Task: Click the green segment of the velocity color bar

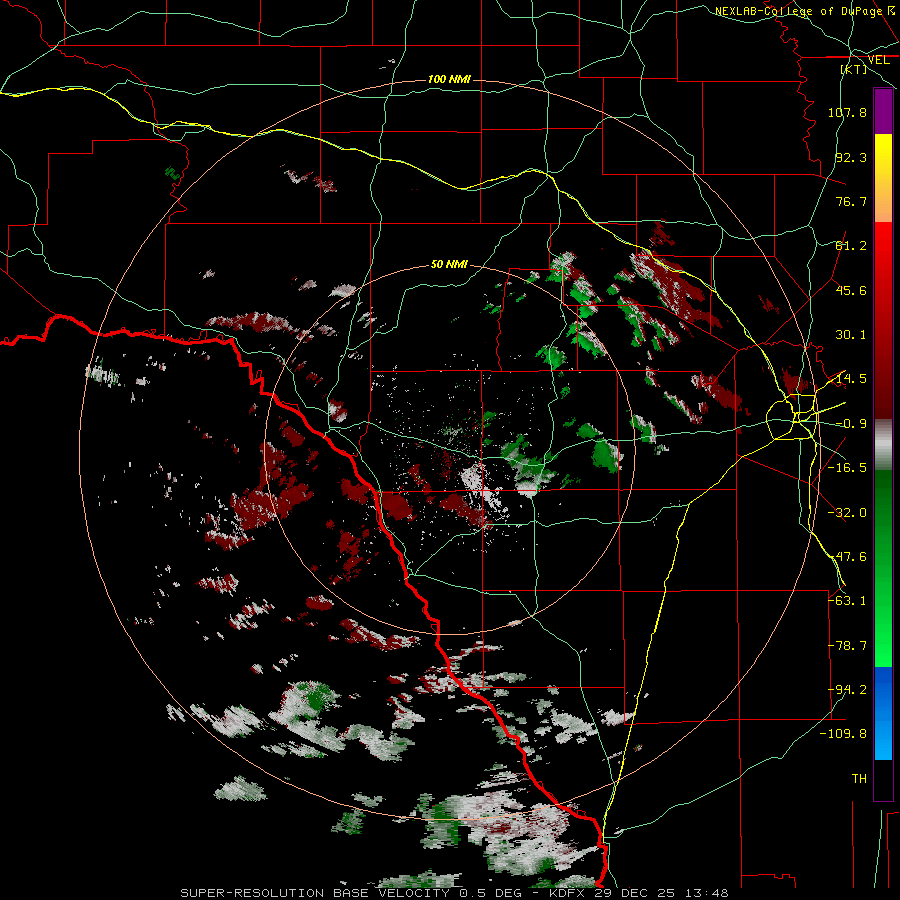Action: pyautogui.click(x=883, y=568)
